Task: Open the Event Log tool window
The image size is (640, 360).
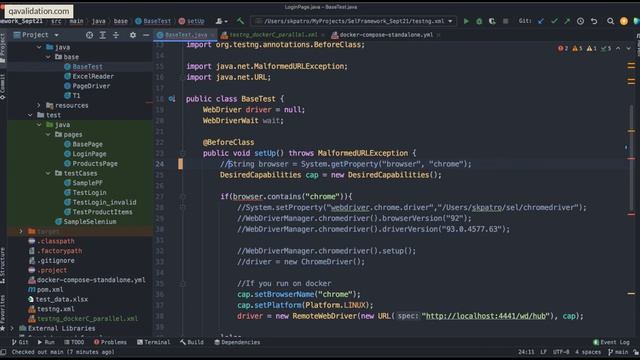Action: tap(611, 342)
